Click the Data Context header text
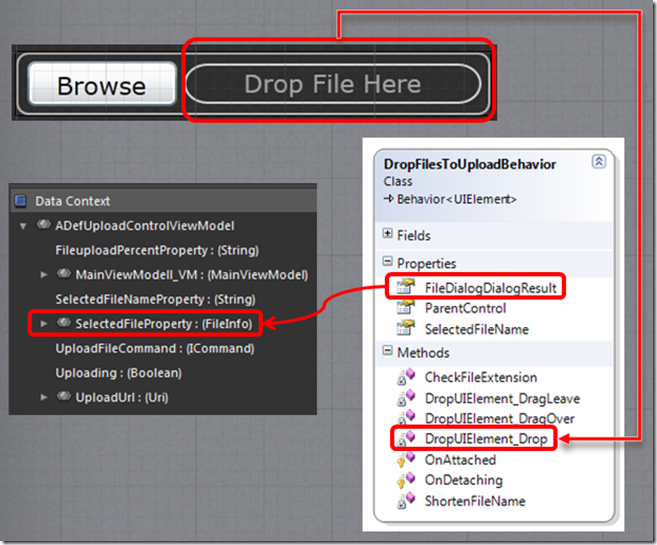 click(x=72, y=201)
